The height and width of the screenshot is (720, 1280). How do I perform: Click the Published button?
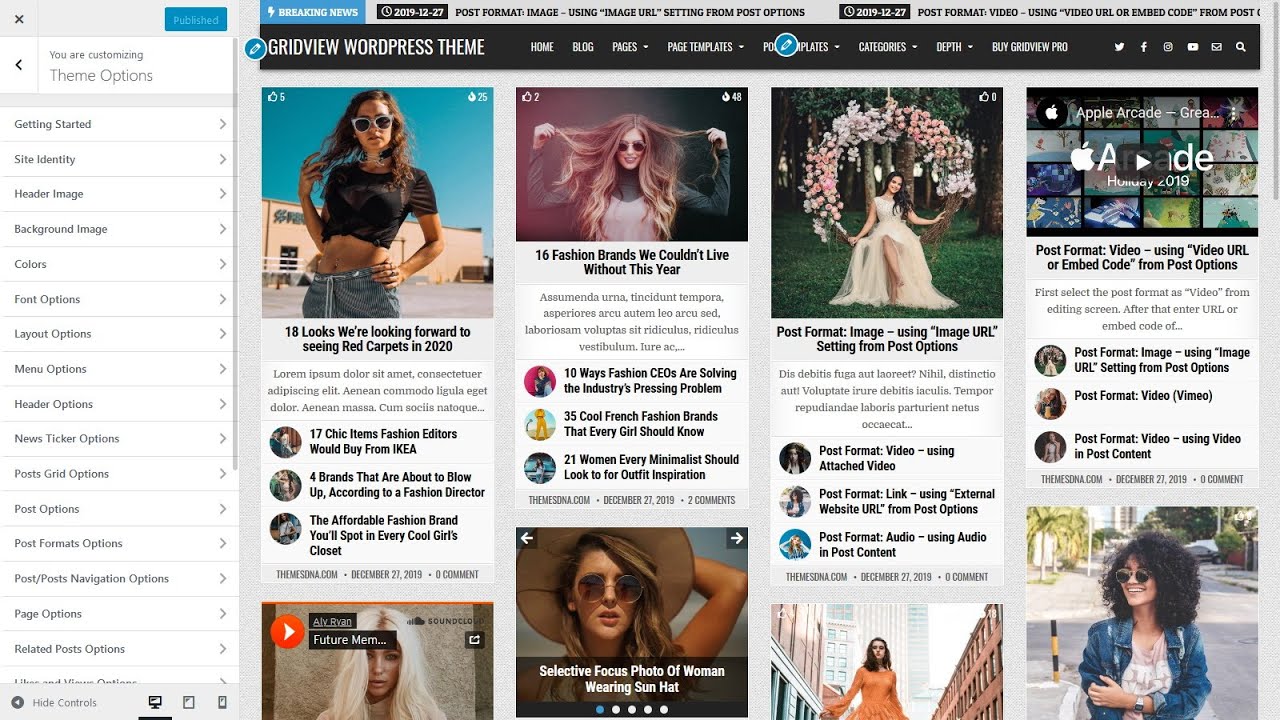pos(196,19)
